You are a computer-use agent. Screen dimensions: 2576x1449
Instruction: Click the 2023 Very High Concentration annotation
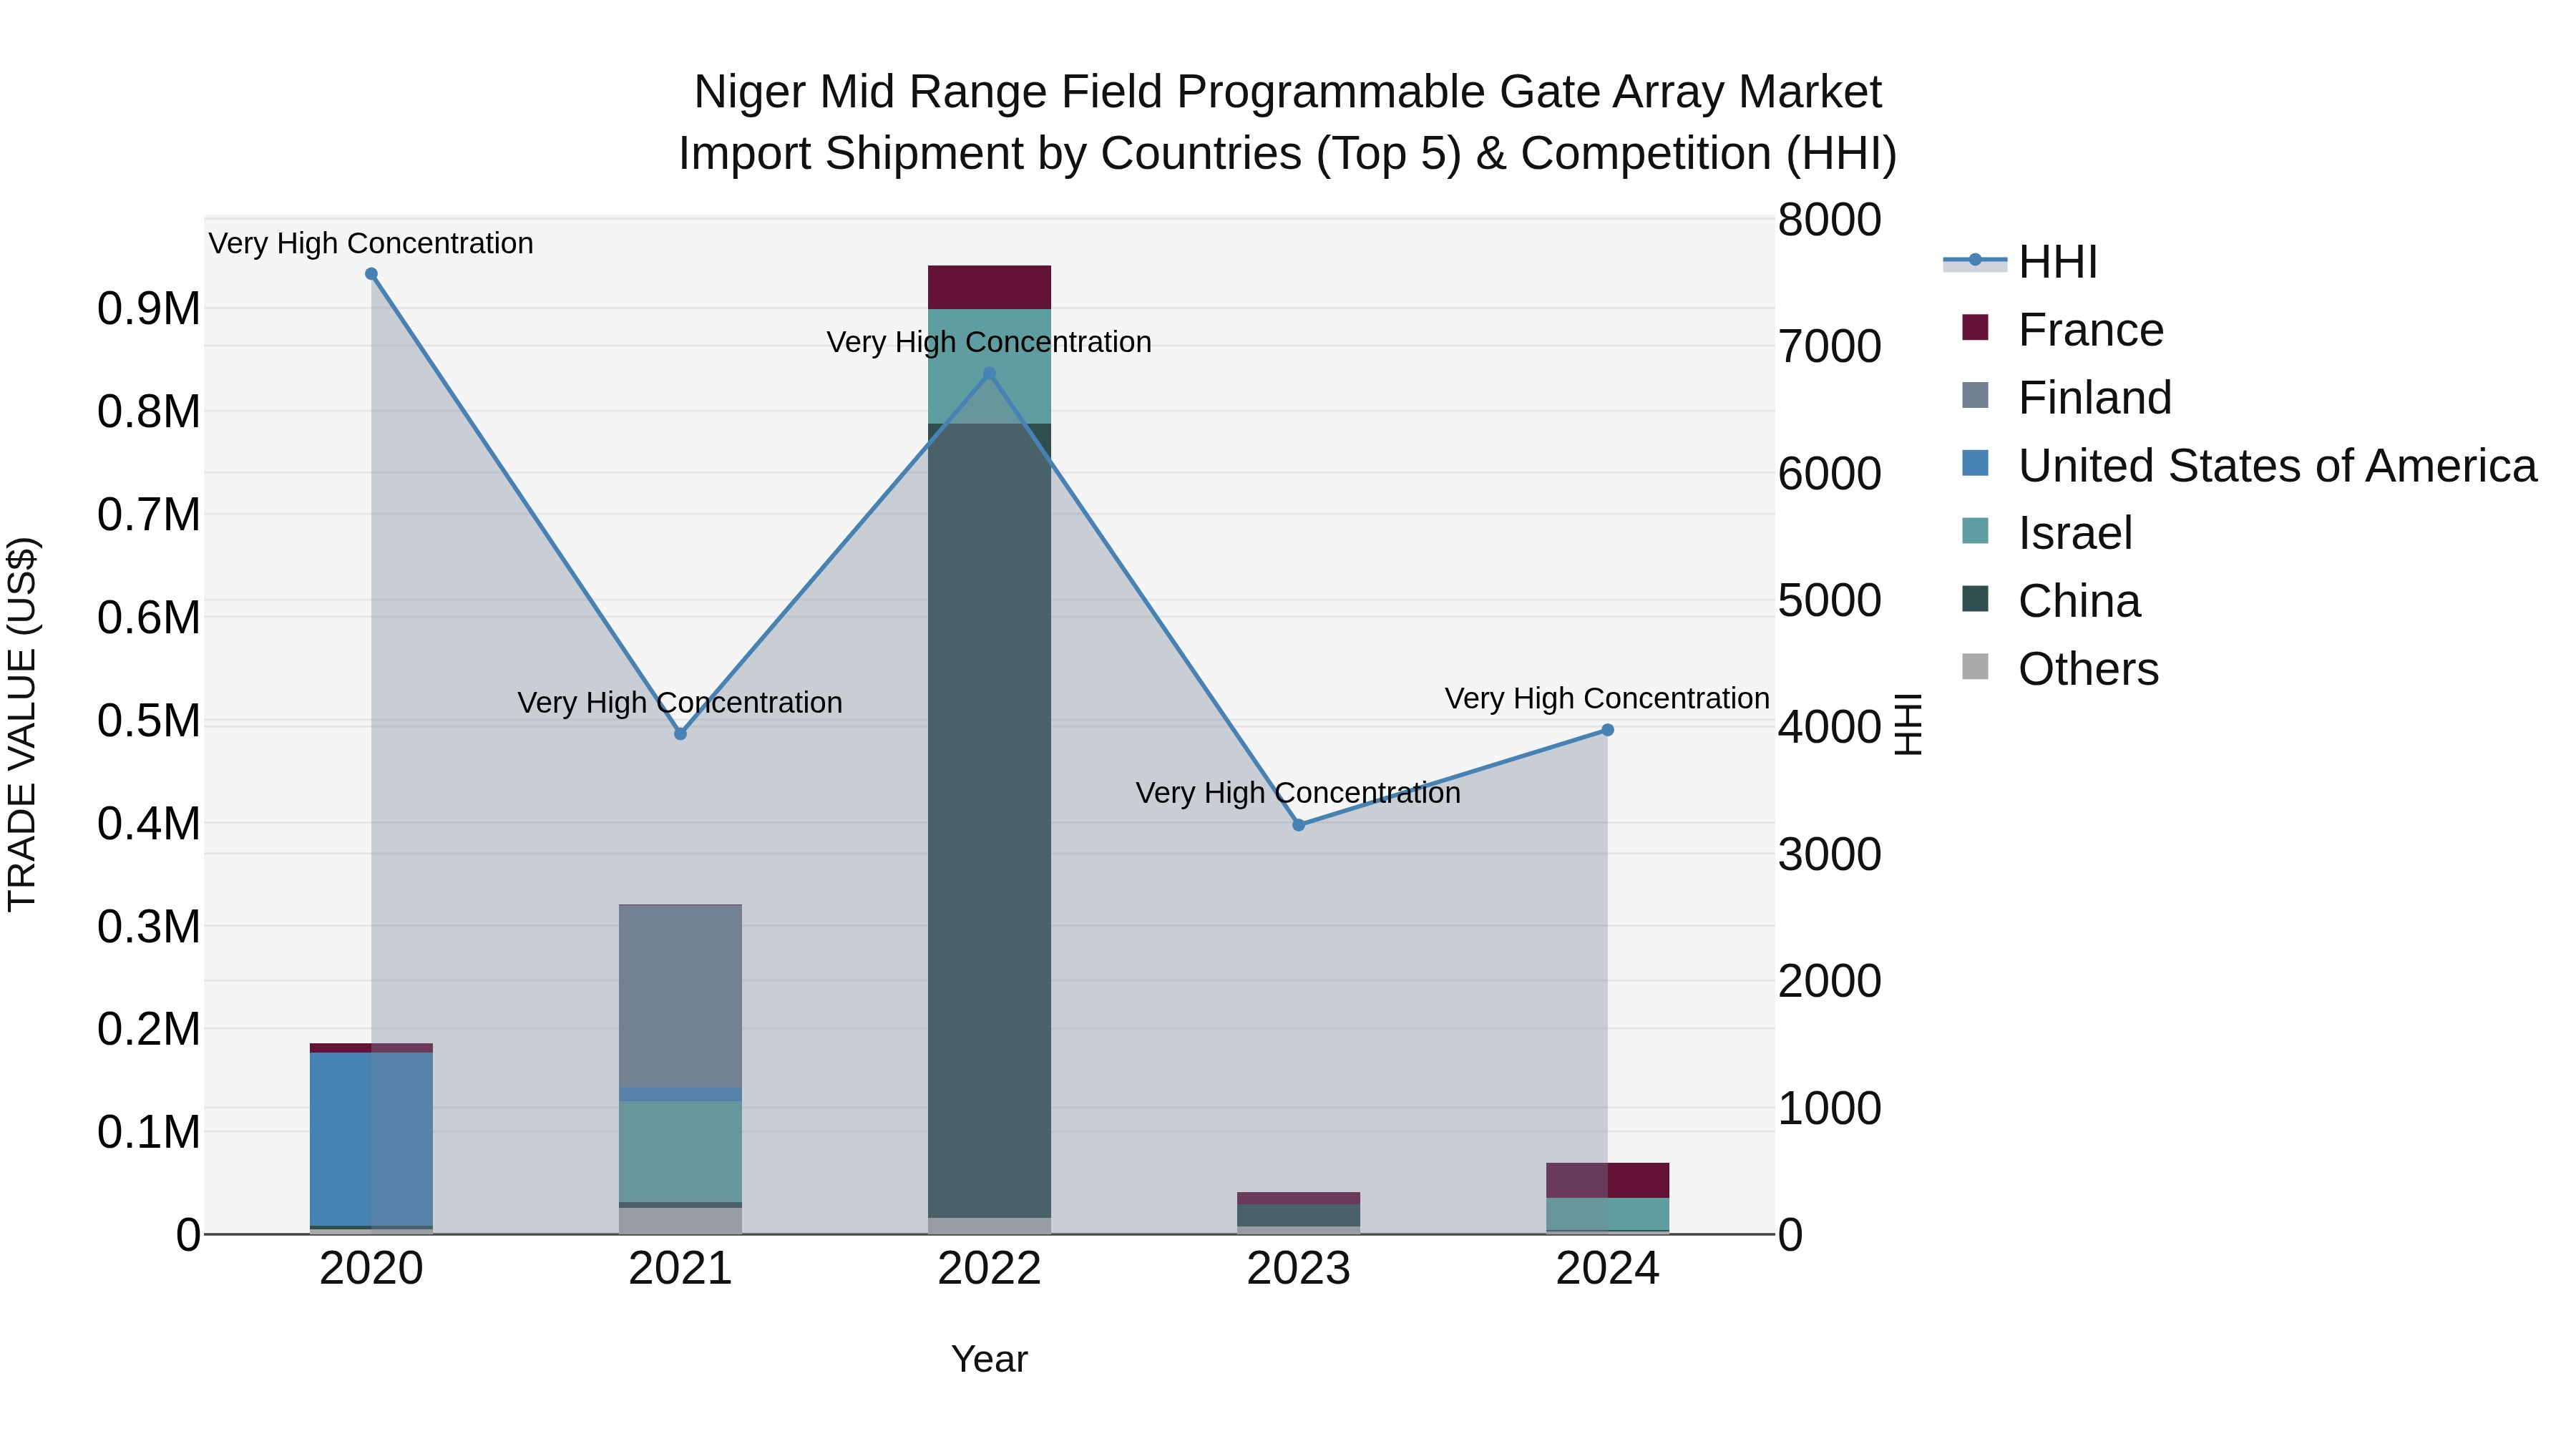pyautogui.click(x=1298, y=793)
